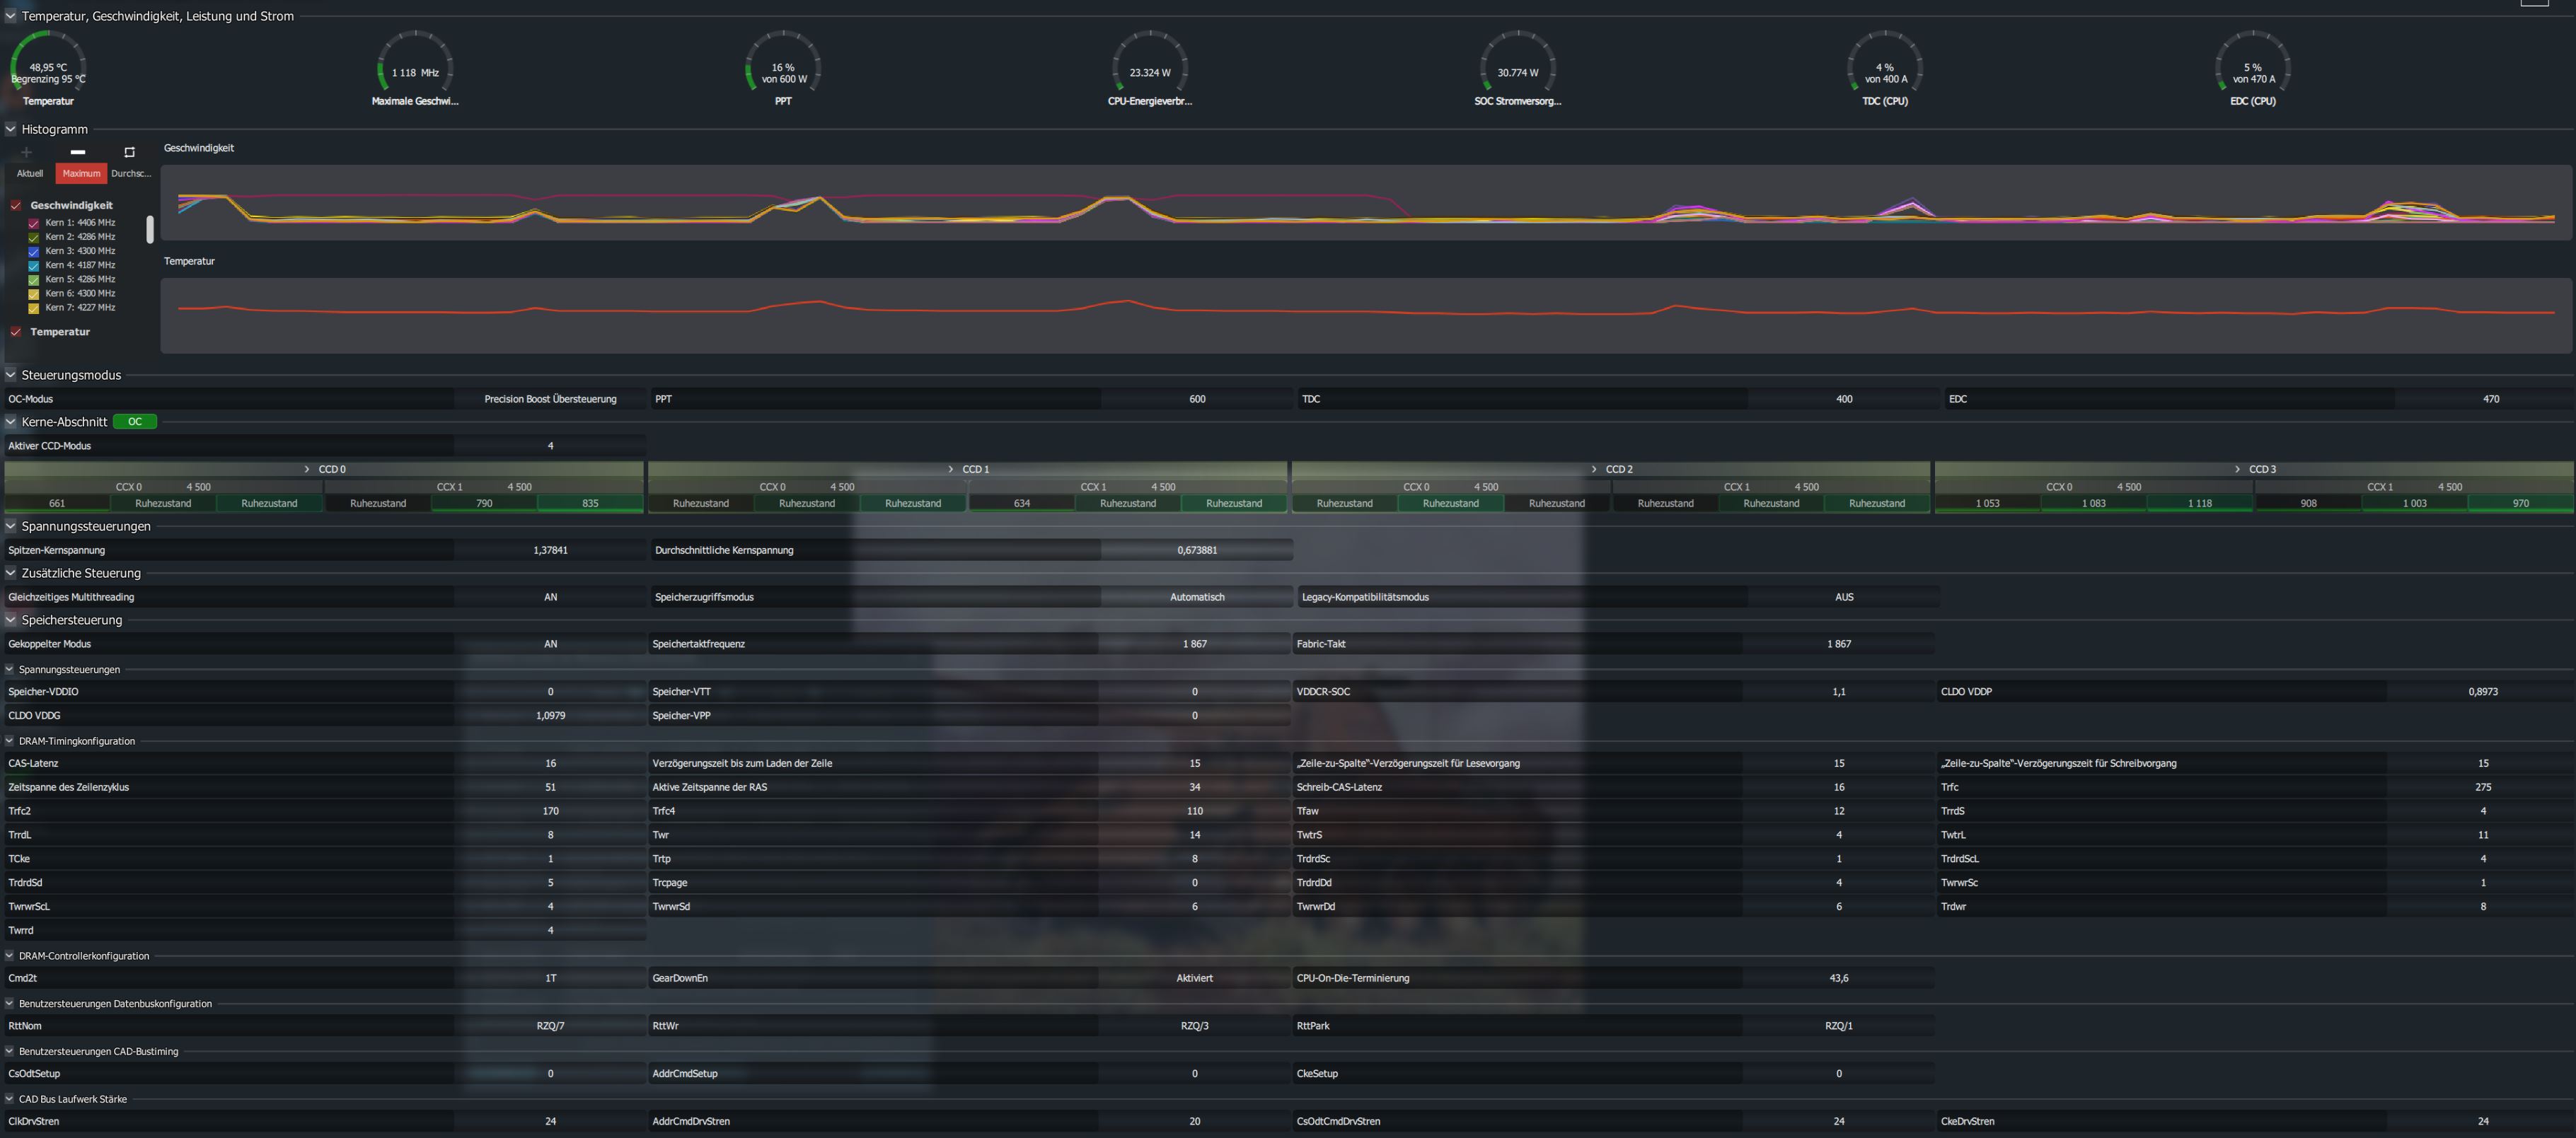Uncheck the Temperatur histogram checkbox

click(x=16, y=332)
